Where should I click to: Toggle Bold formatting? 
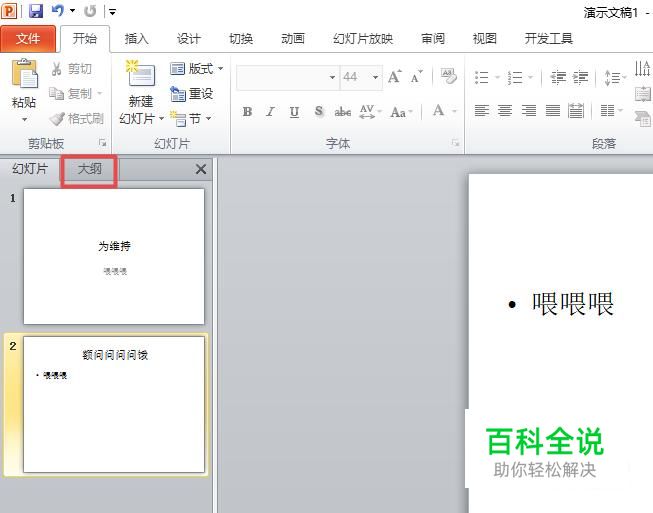point(247,112)
